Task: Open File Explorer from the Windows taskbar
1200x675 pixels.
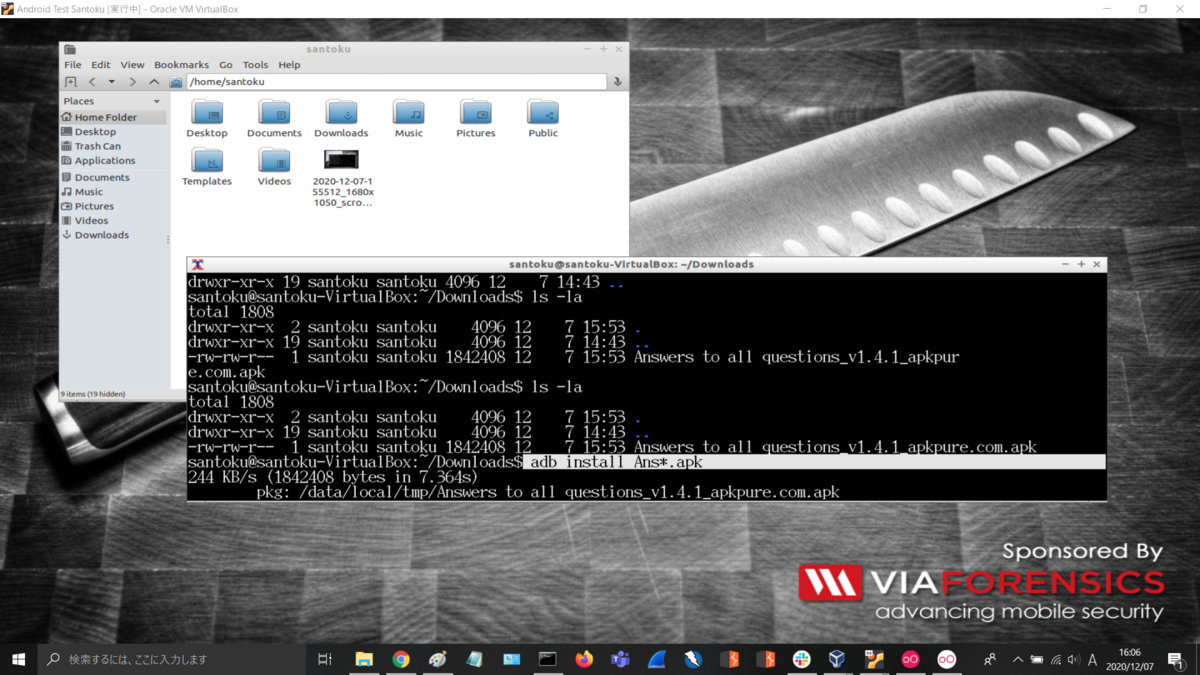Action: 364,659
